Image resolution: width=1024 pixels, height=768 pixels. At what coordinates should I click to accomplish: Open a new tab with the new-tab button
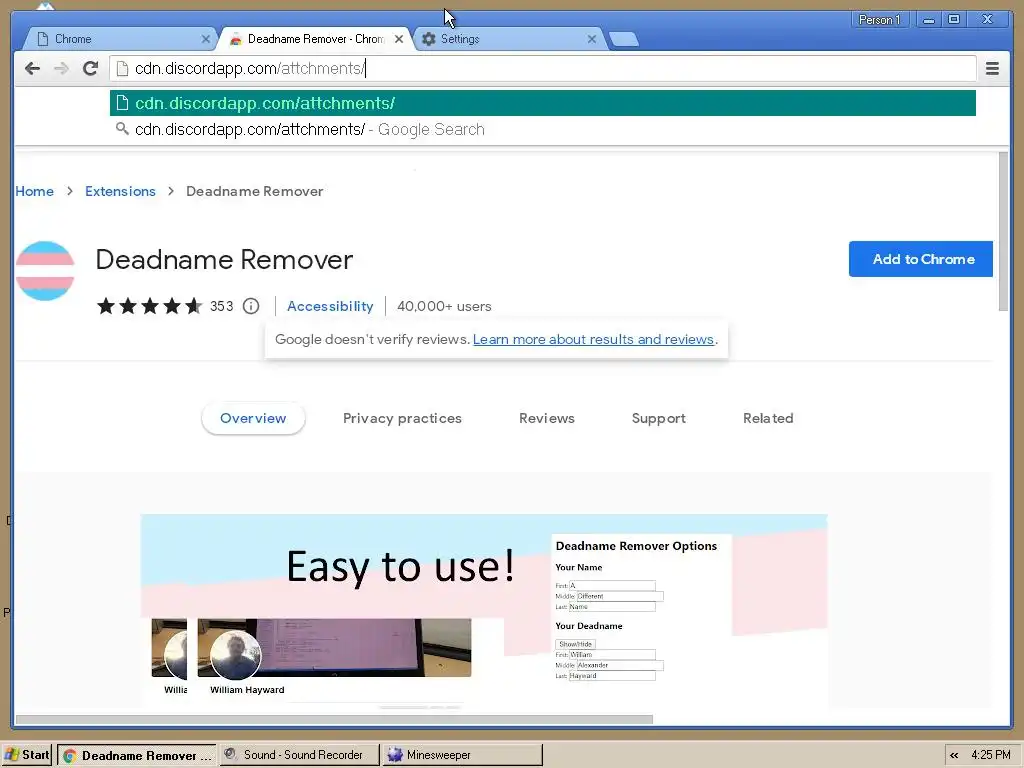tap(624, 39)
